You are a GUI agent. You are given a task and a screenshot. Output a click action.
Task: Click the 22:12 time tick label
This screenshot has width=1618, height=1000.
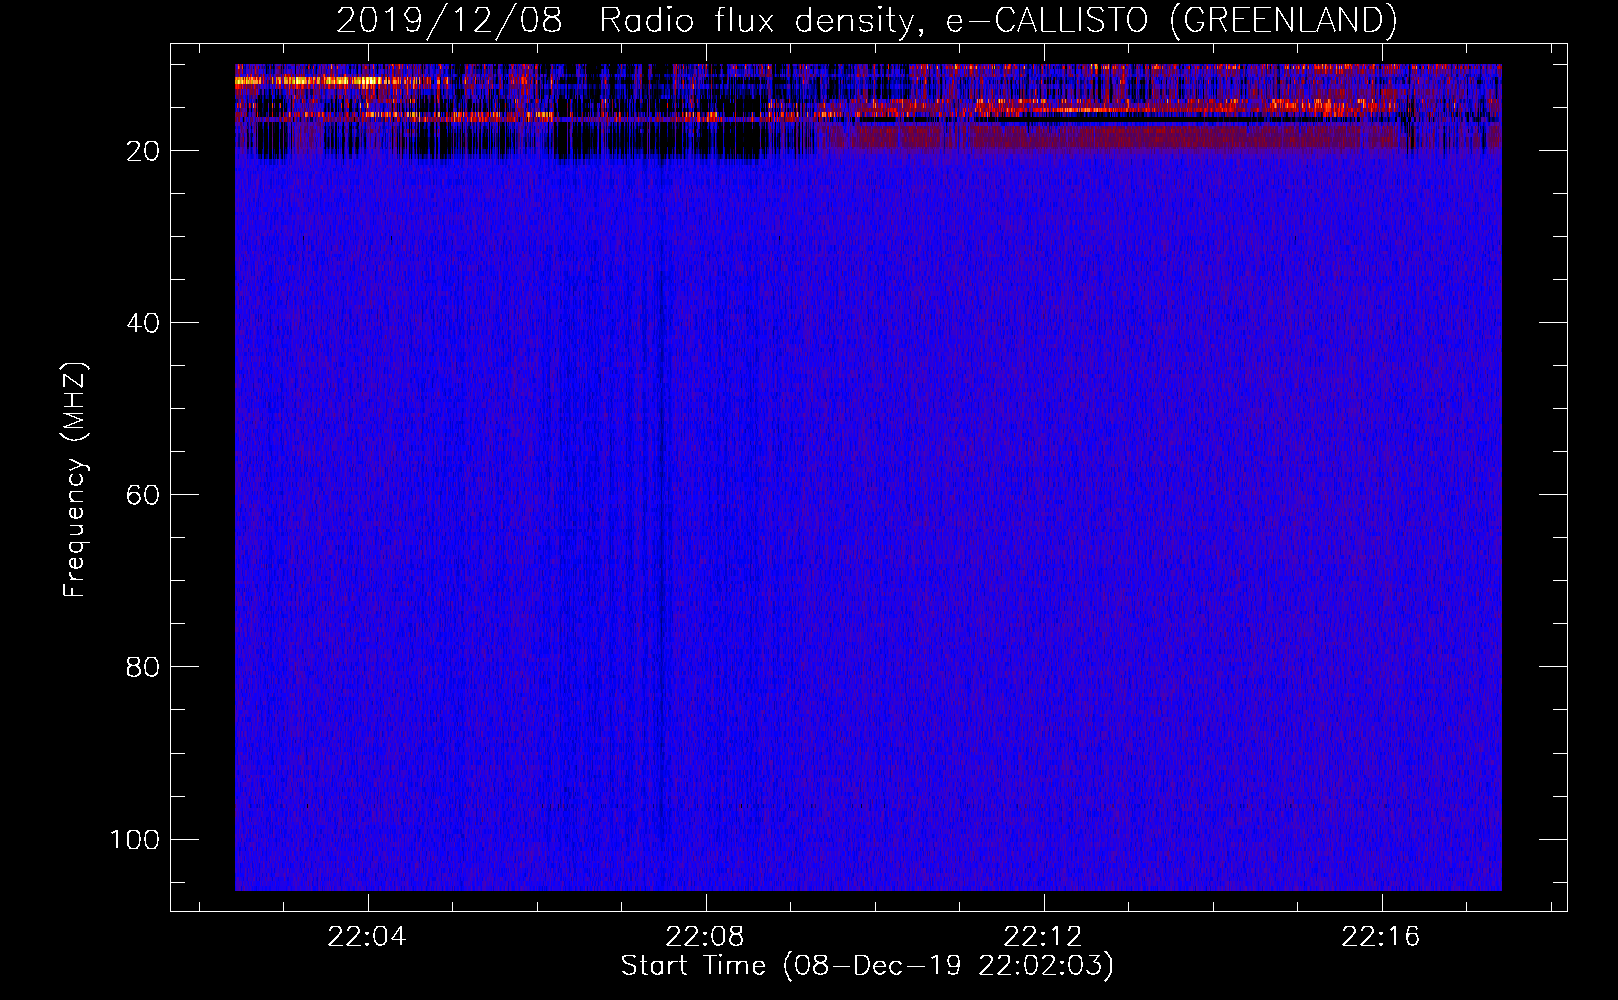[x=1043, y=937]
